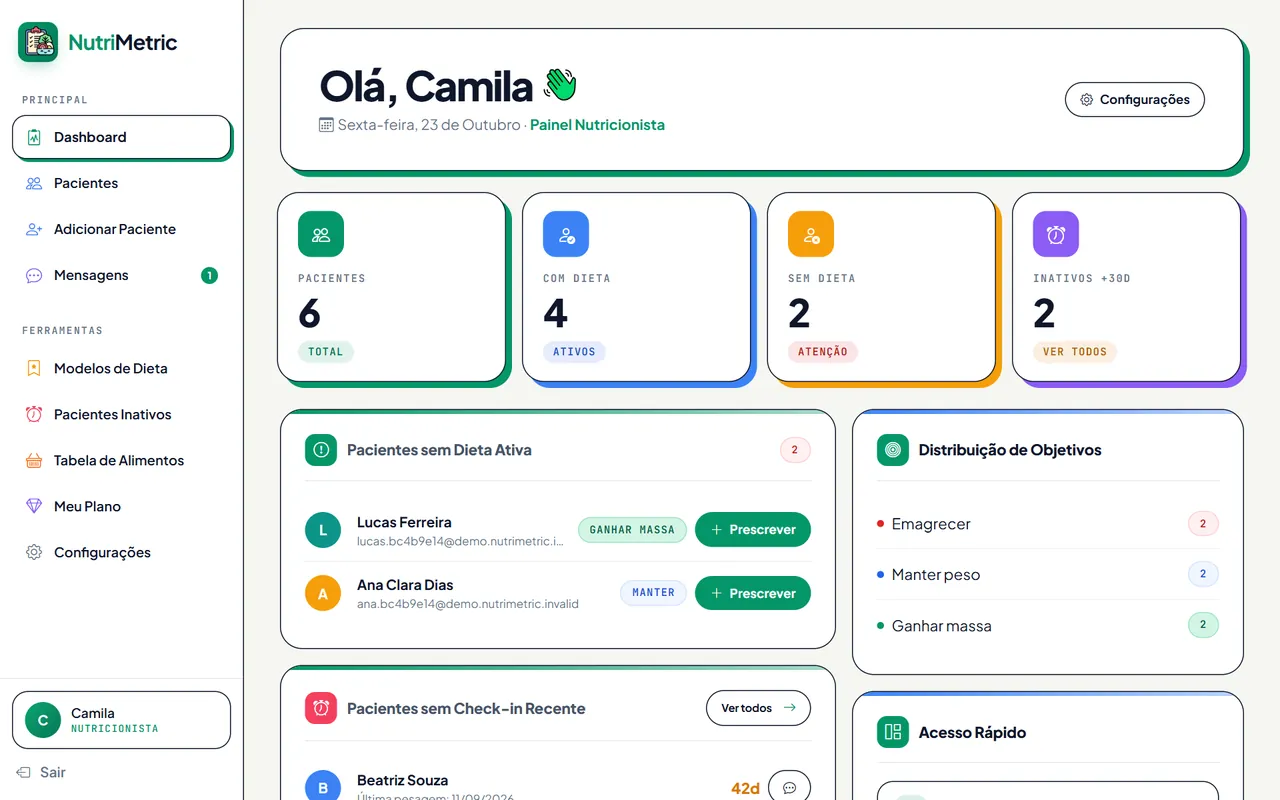1280x800 pixels.
Task: Open Mensagens in the sidebar
Action: click(x=121, y=275)
